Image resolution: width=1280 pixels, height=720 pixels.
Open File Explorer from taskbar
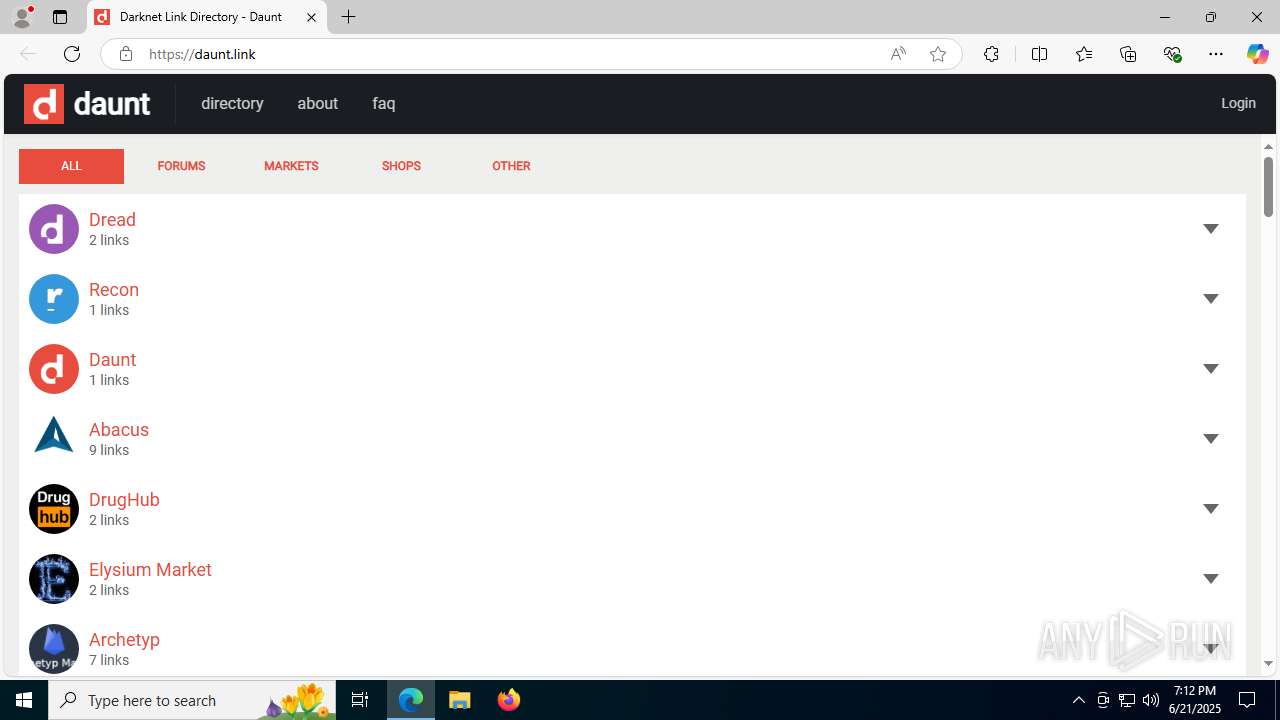(x=460, y=700)
